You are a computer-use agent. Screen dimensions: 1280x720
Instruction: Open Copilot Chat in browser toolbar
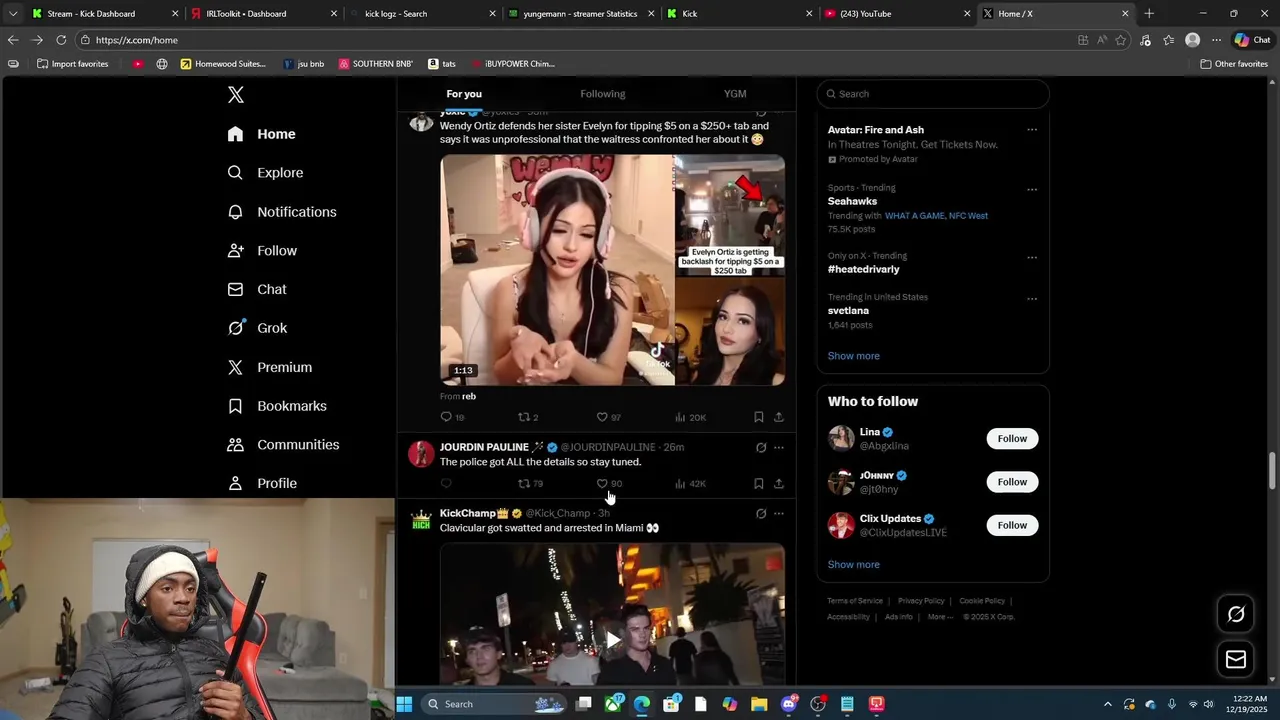(1252, 40)
